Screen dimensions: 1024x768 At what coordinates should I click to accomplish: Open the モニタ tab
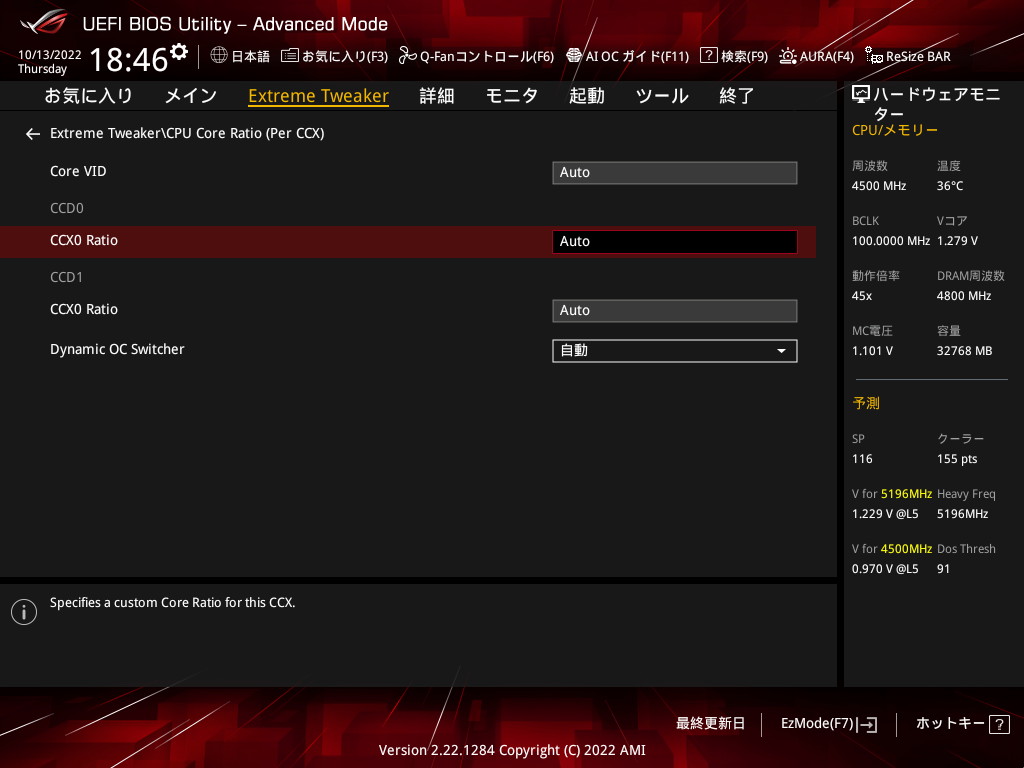coord(511,96)
